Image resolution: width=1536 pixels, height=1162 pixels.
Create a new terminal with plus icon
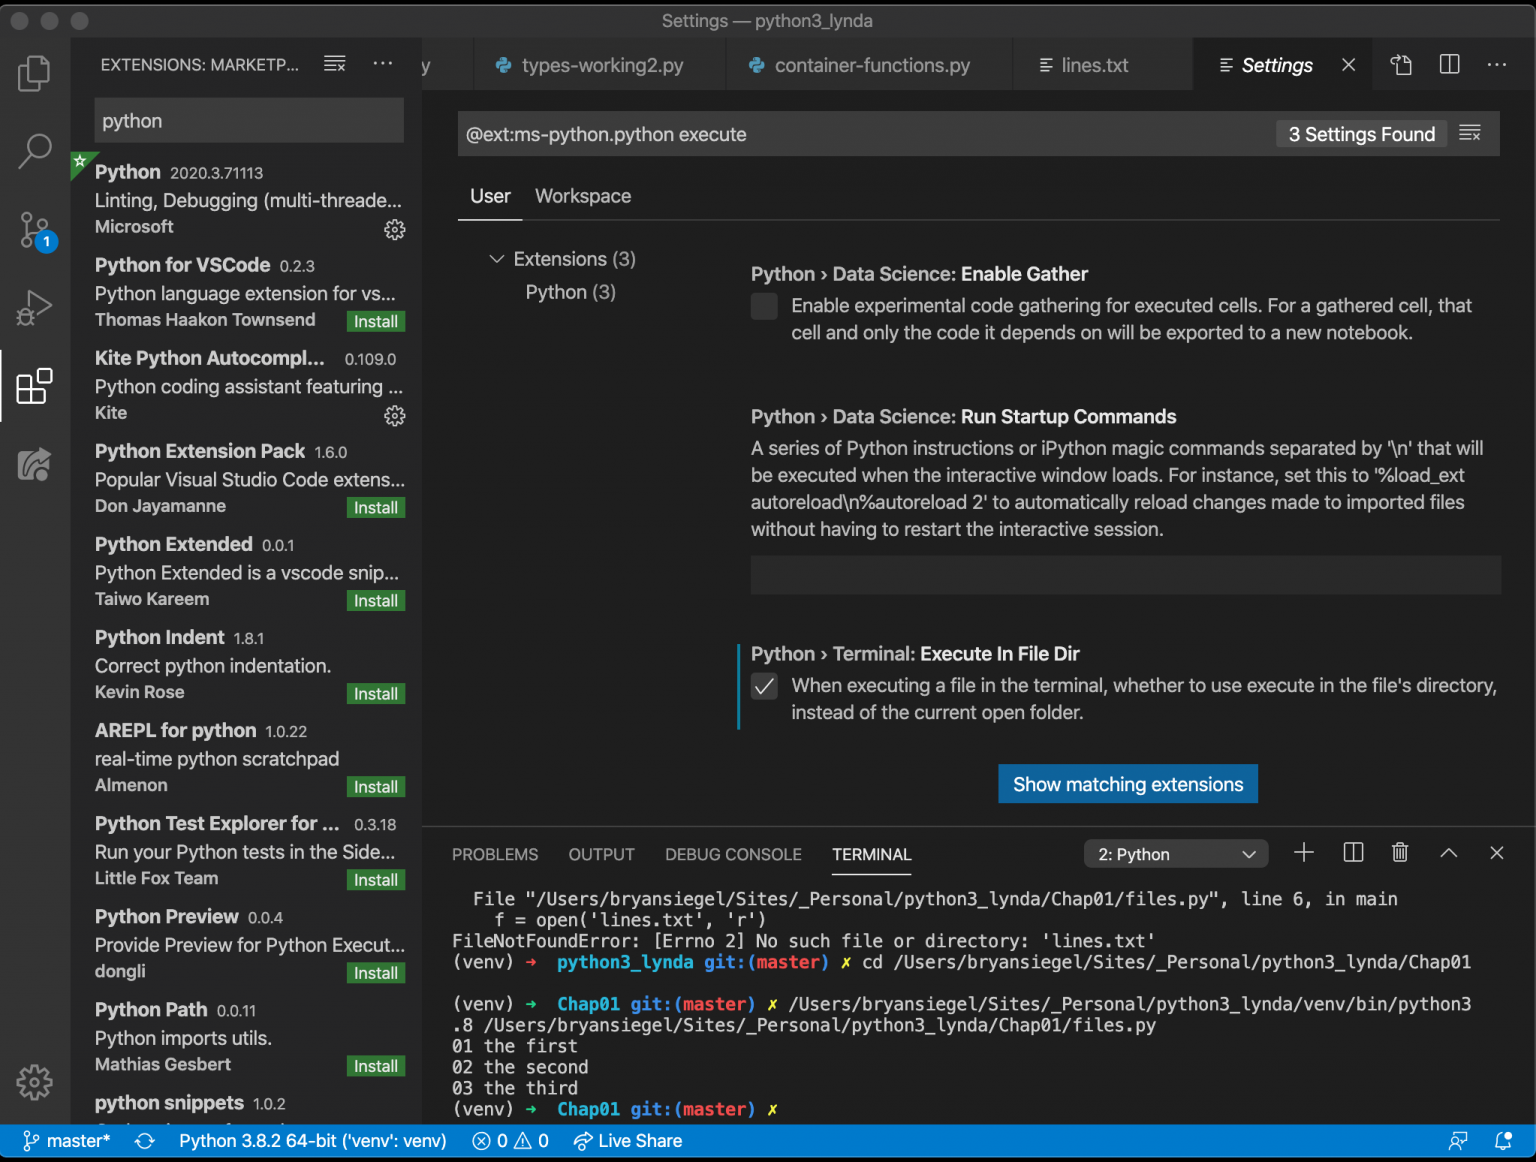tap(1304, 853)
